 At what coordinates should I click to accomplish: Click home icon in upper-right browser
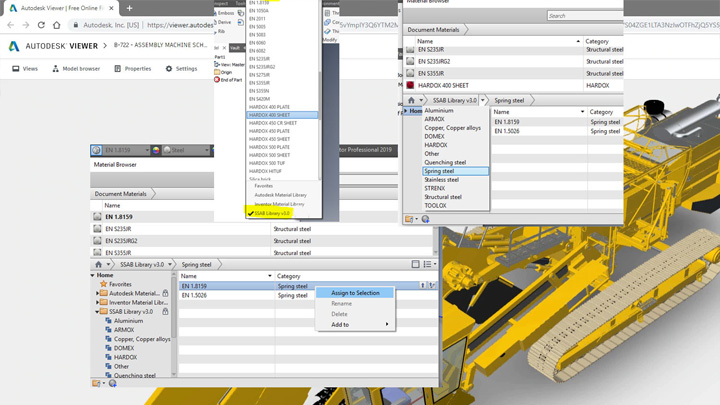coord(411,100)
